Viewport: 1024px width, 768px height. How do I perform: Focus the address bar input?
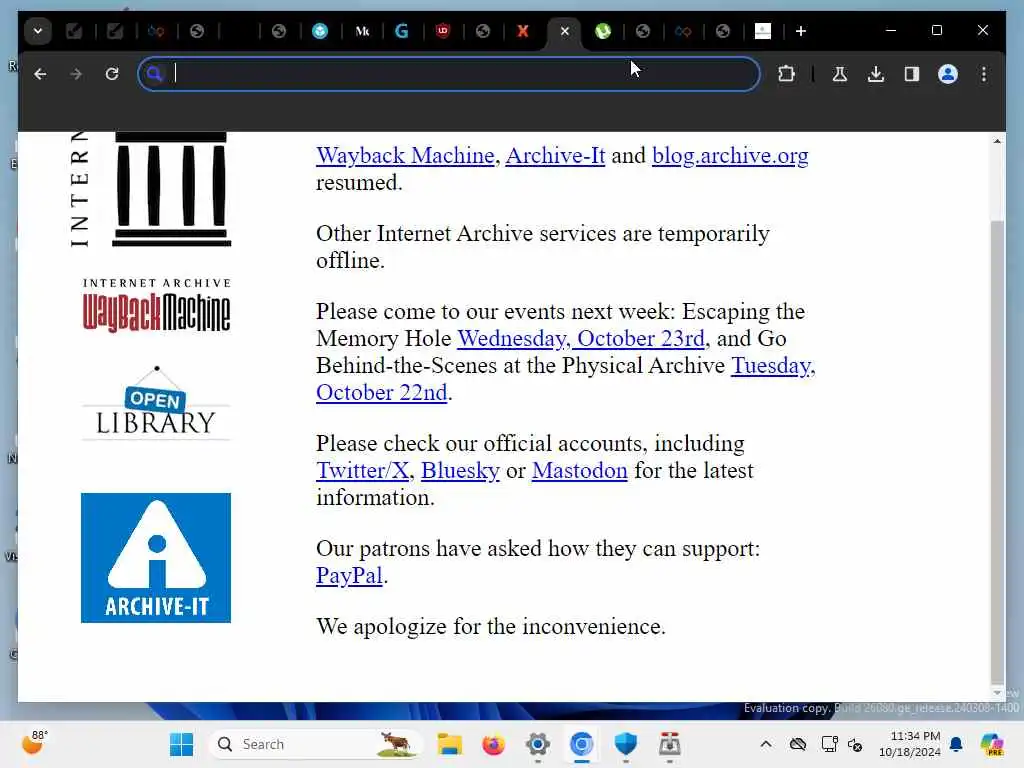click(x=449, y=74)
